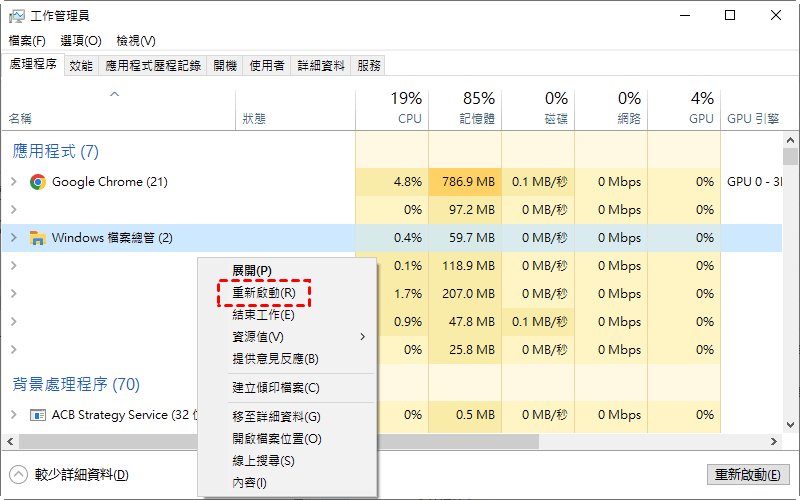Viewport: 800px width, 500px height.
Task: Open the 資源值(V) submenu arrow
Action: coord(362,337)
